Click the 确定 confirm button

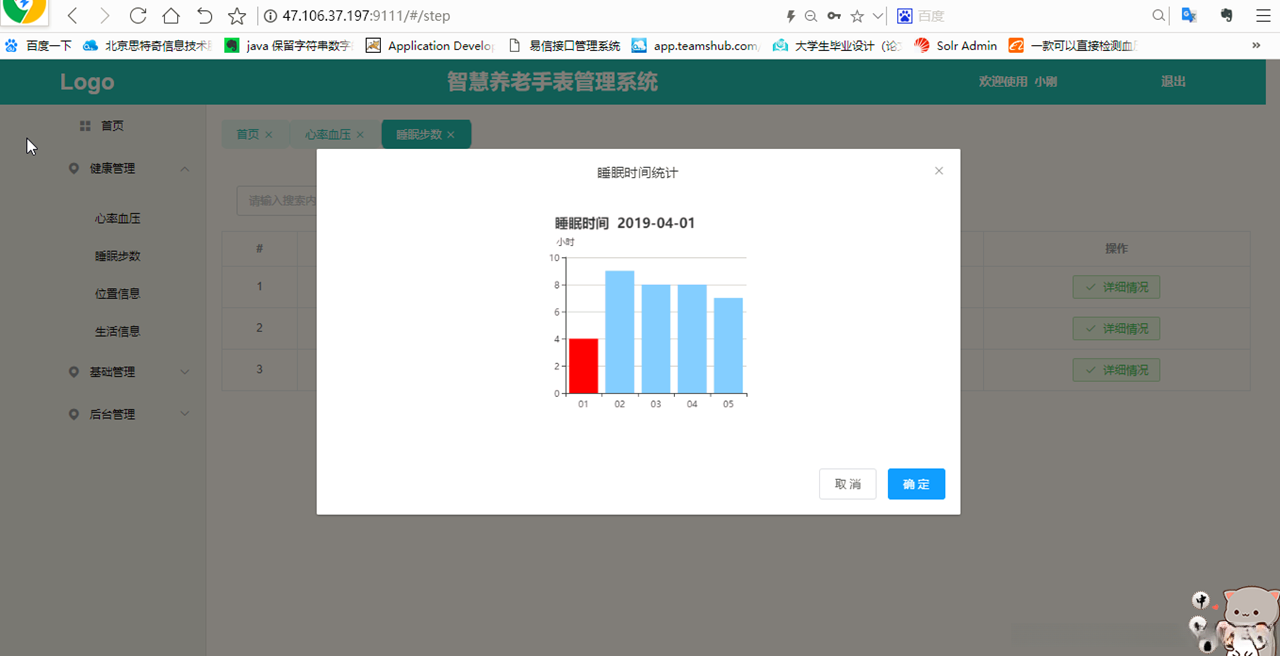click(915, 483)
